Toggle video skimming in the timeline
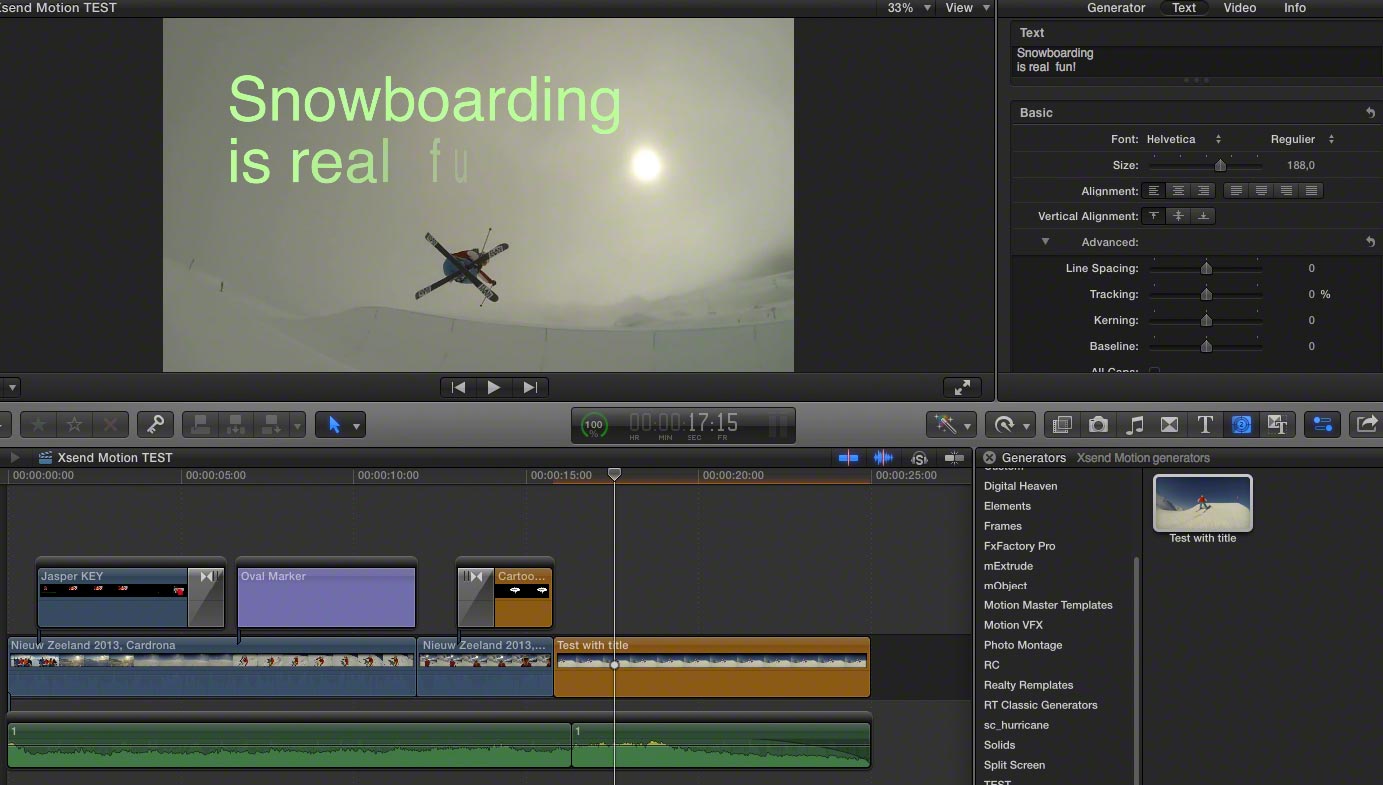1383x785 pixels. pos(848,458)
